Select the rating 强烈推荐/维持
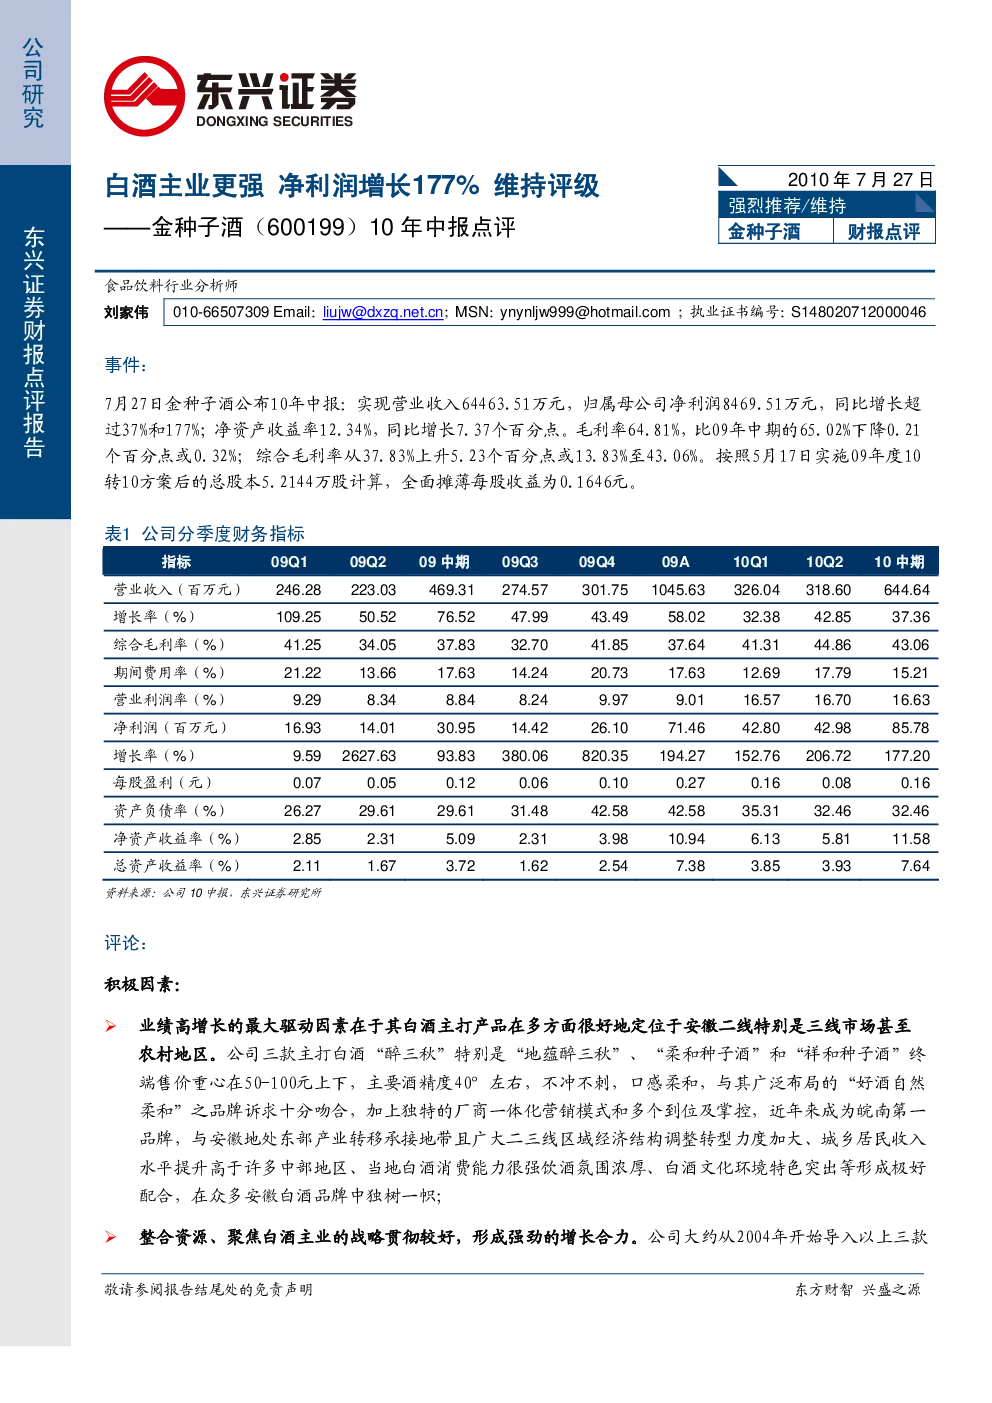Image resolution: width=992 pixels, height=1403 pixels. click(x=787, y=206)
